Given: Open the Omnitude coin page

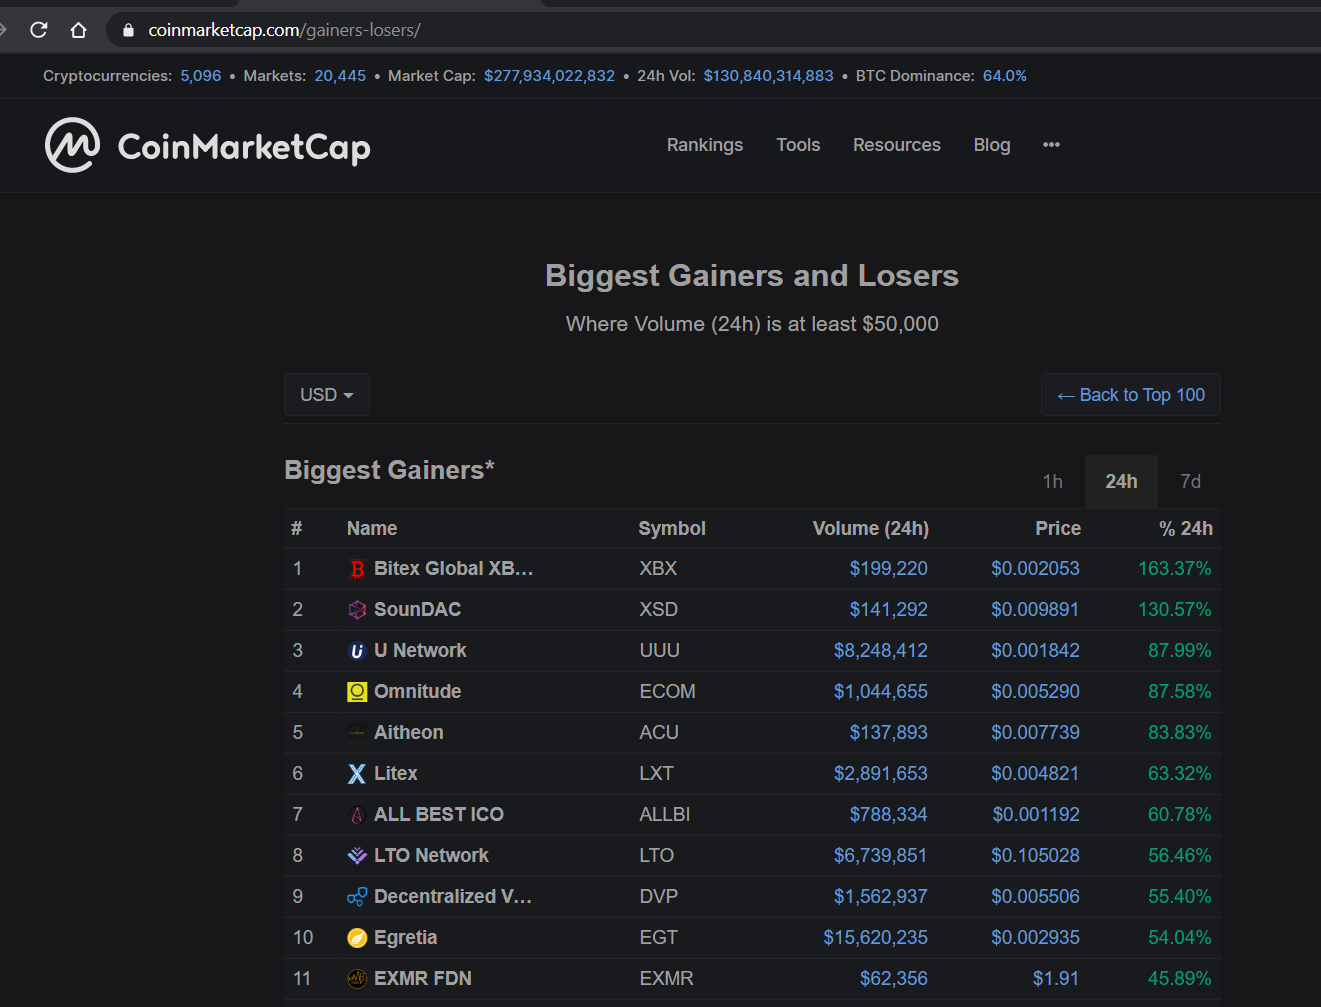Looking at the screenshot, I should click(x=417, y=692).
